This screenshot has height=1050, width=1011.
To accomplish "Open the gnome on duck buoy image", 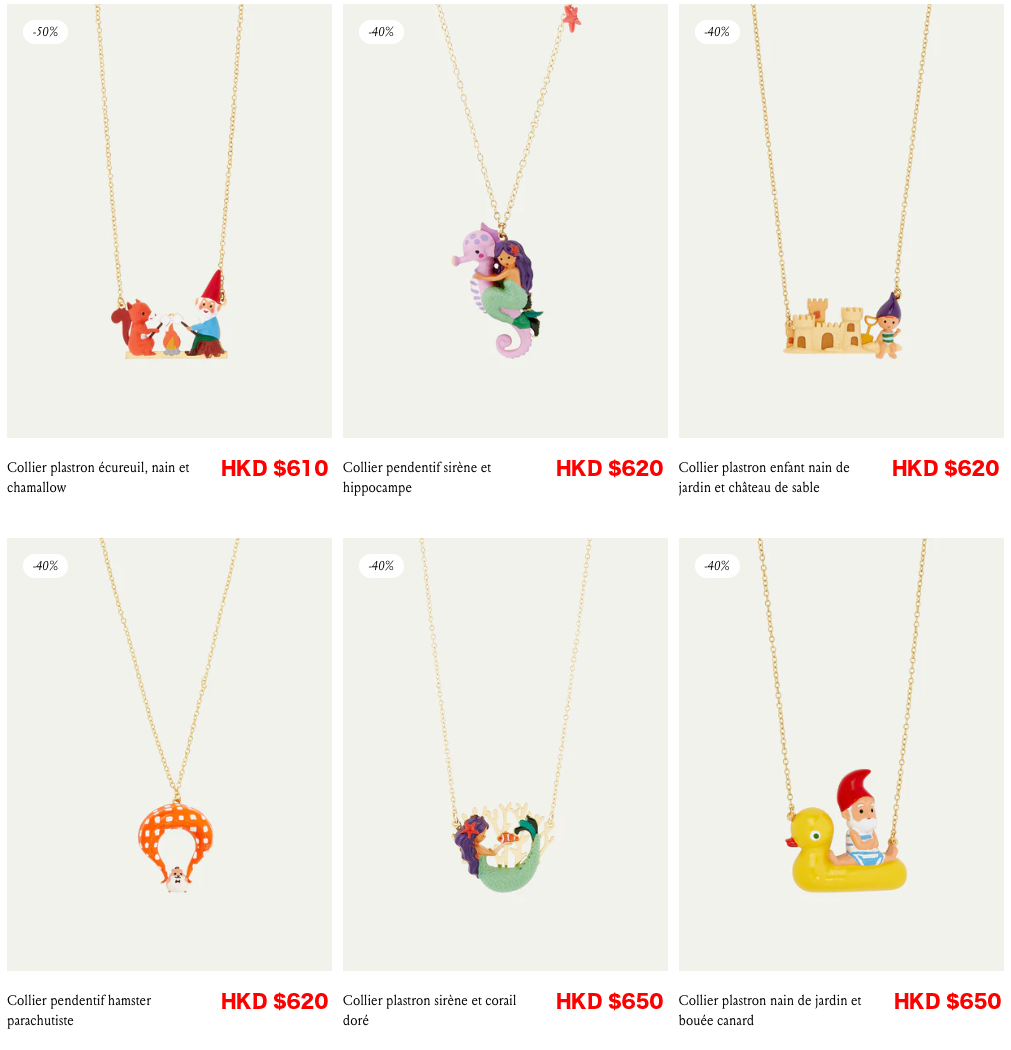I will [x=842, y=755].
